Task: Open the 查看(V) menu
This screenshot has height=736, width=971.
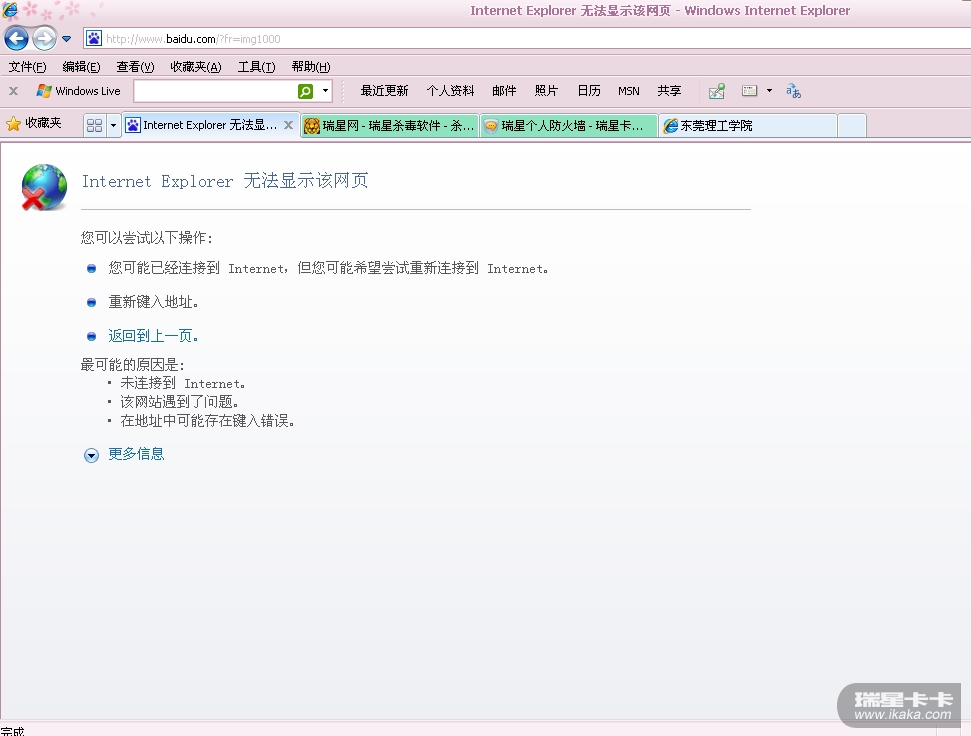Action: 135,67
